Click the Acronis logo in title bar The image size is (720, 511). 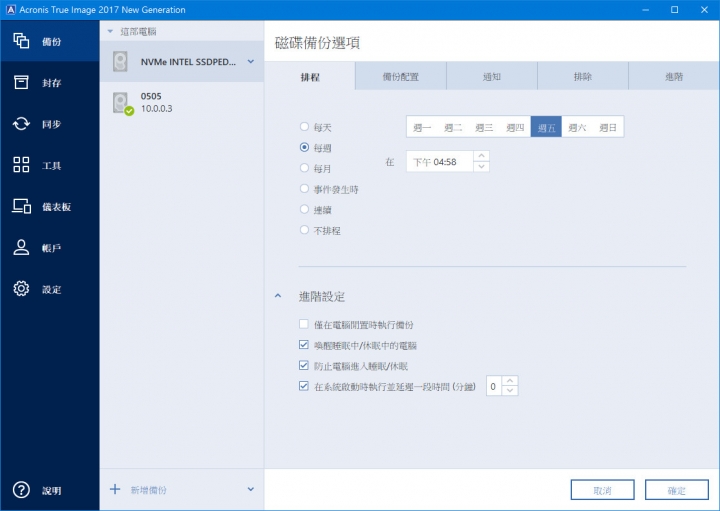point(10,9)
